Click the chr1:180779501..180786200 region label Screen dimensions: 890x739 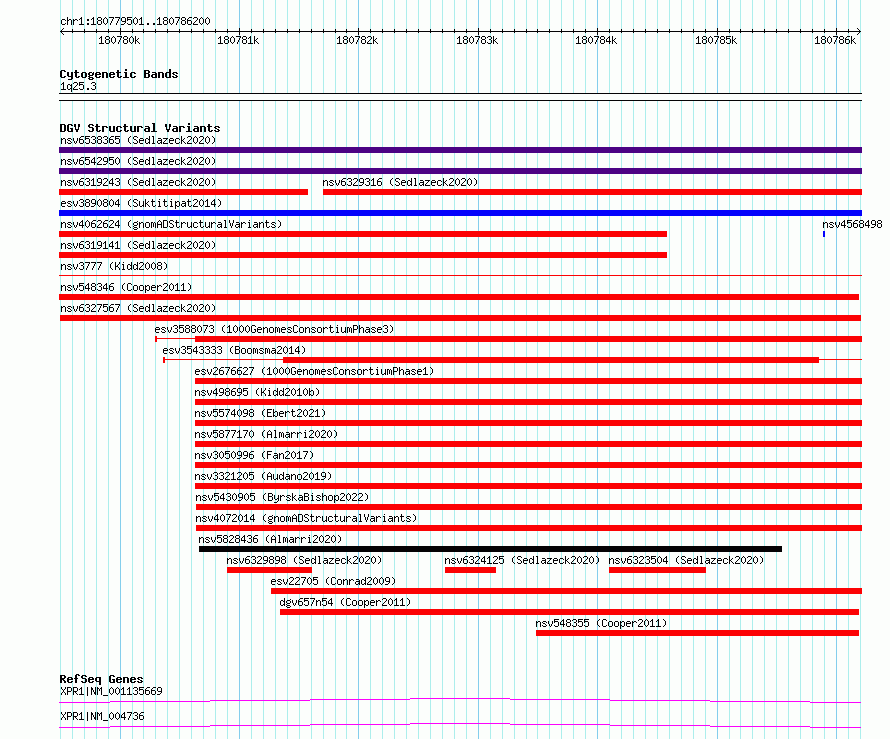tap(135, 21)
